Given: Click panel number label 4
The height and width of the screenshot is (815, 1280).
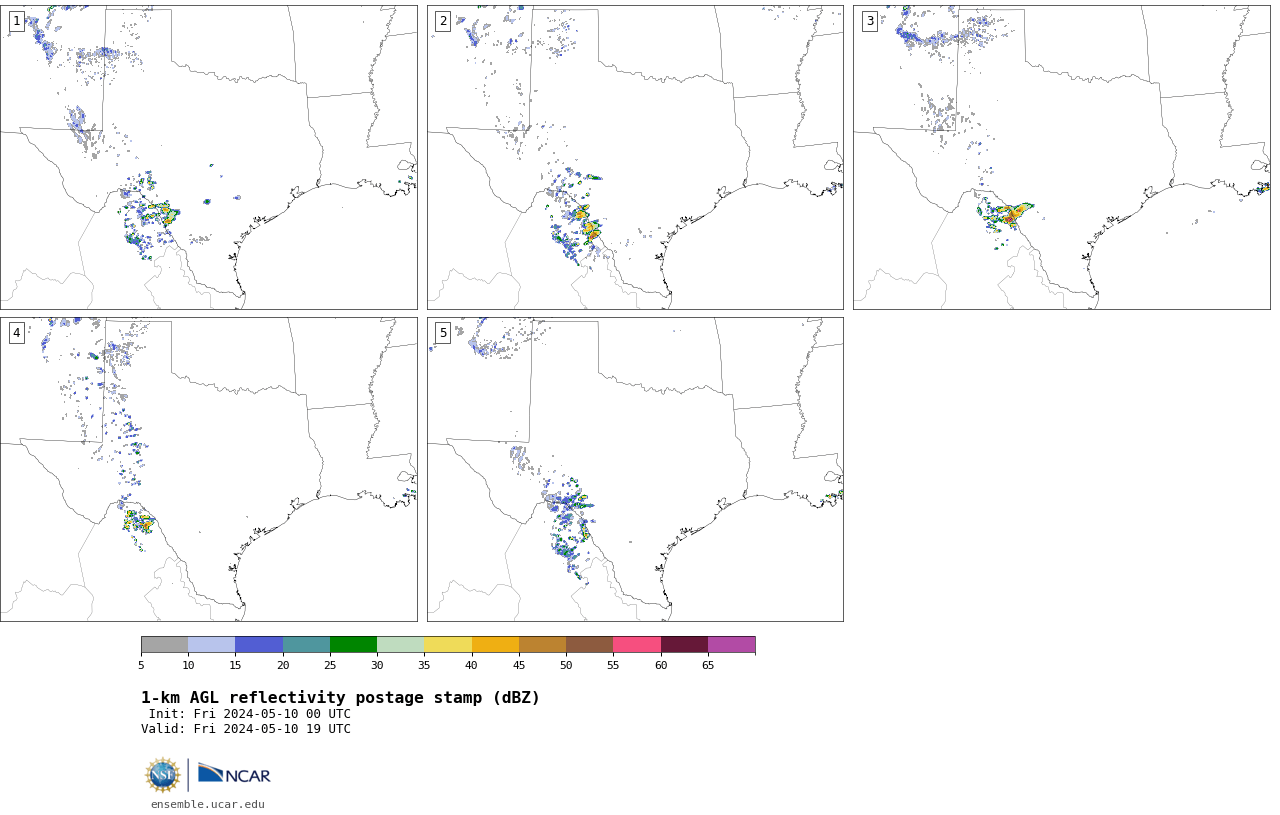Looking at the screenshot, I should click(17, 333).
